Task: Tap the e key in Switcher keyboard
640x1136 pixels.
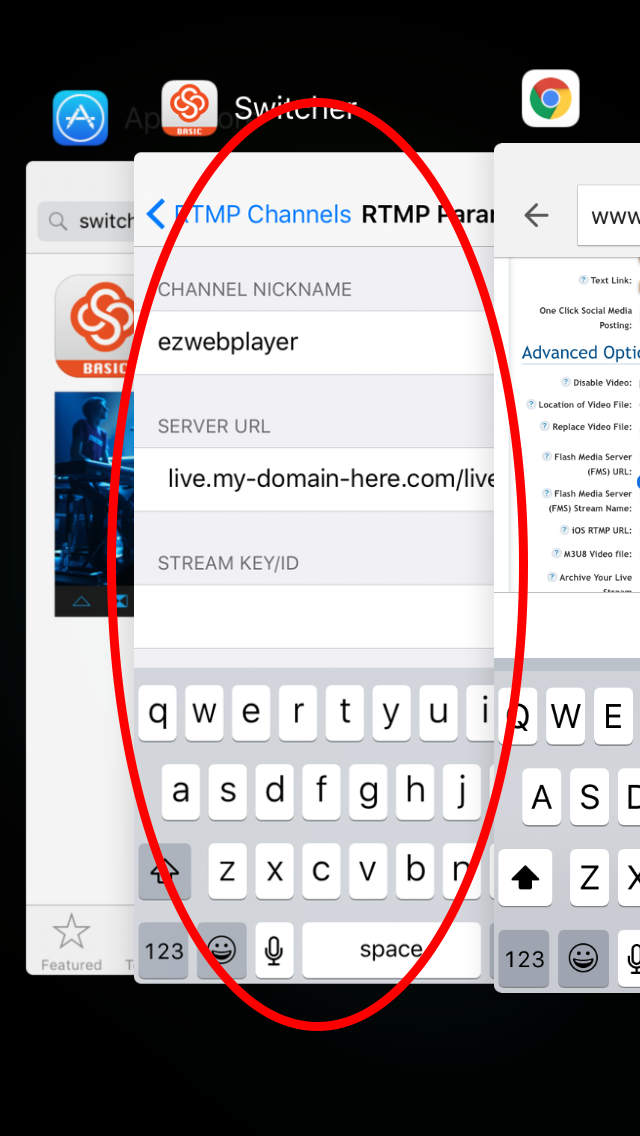Action: point(251,714)
